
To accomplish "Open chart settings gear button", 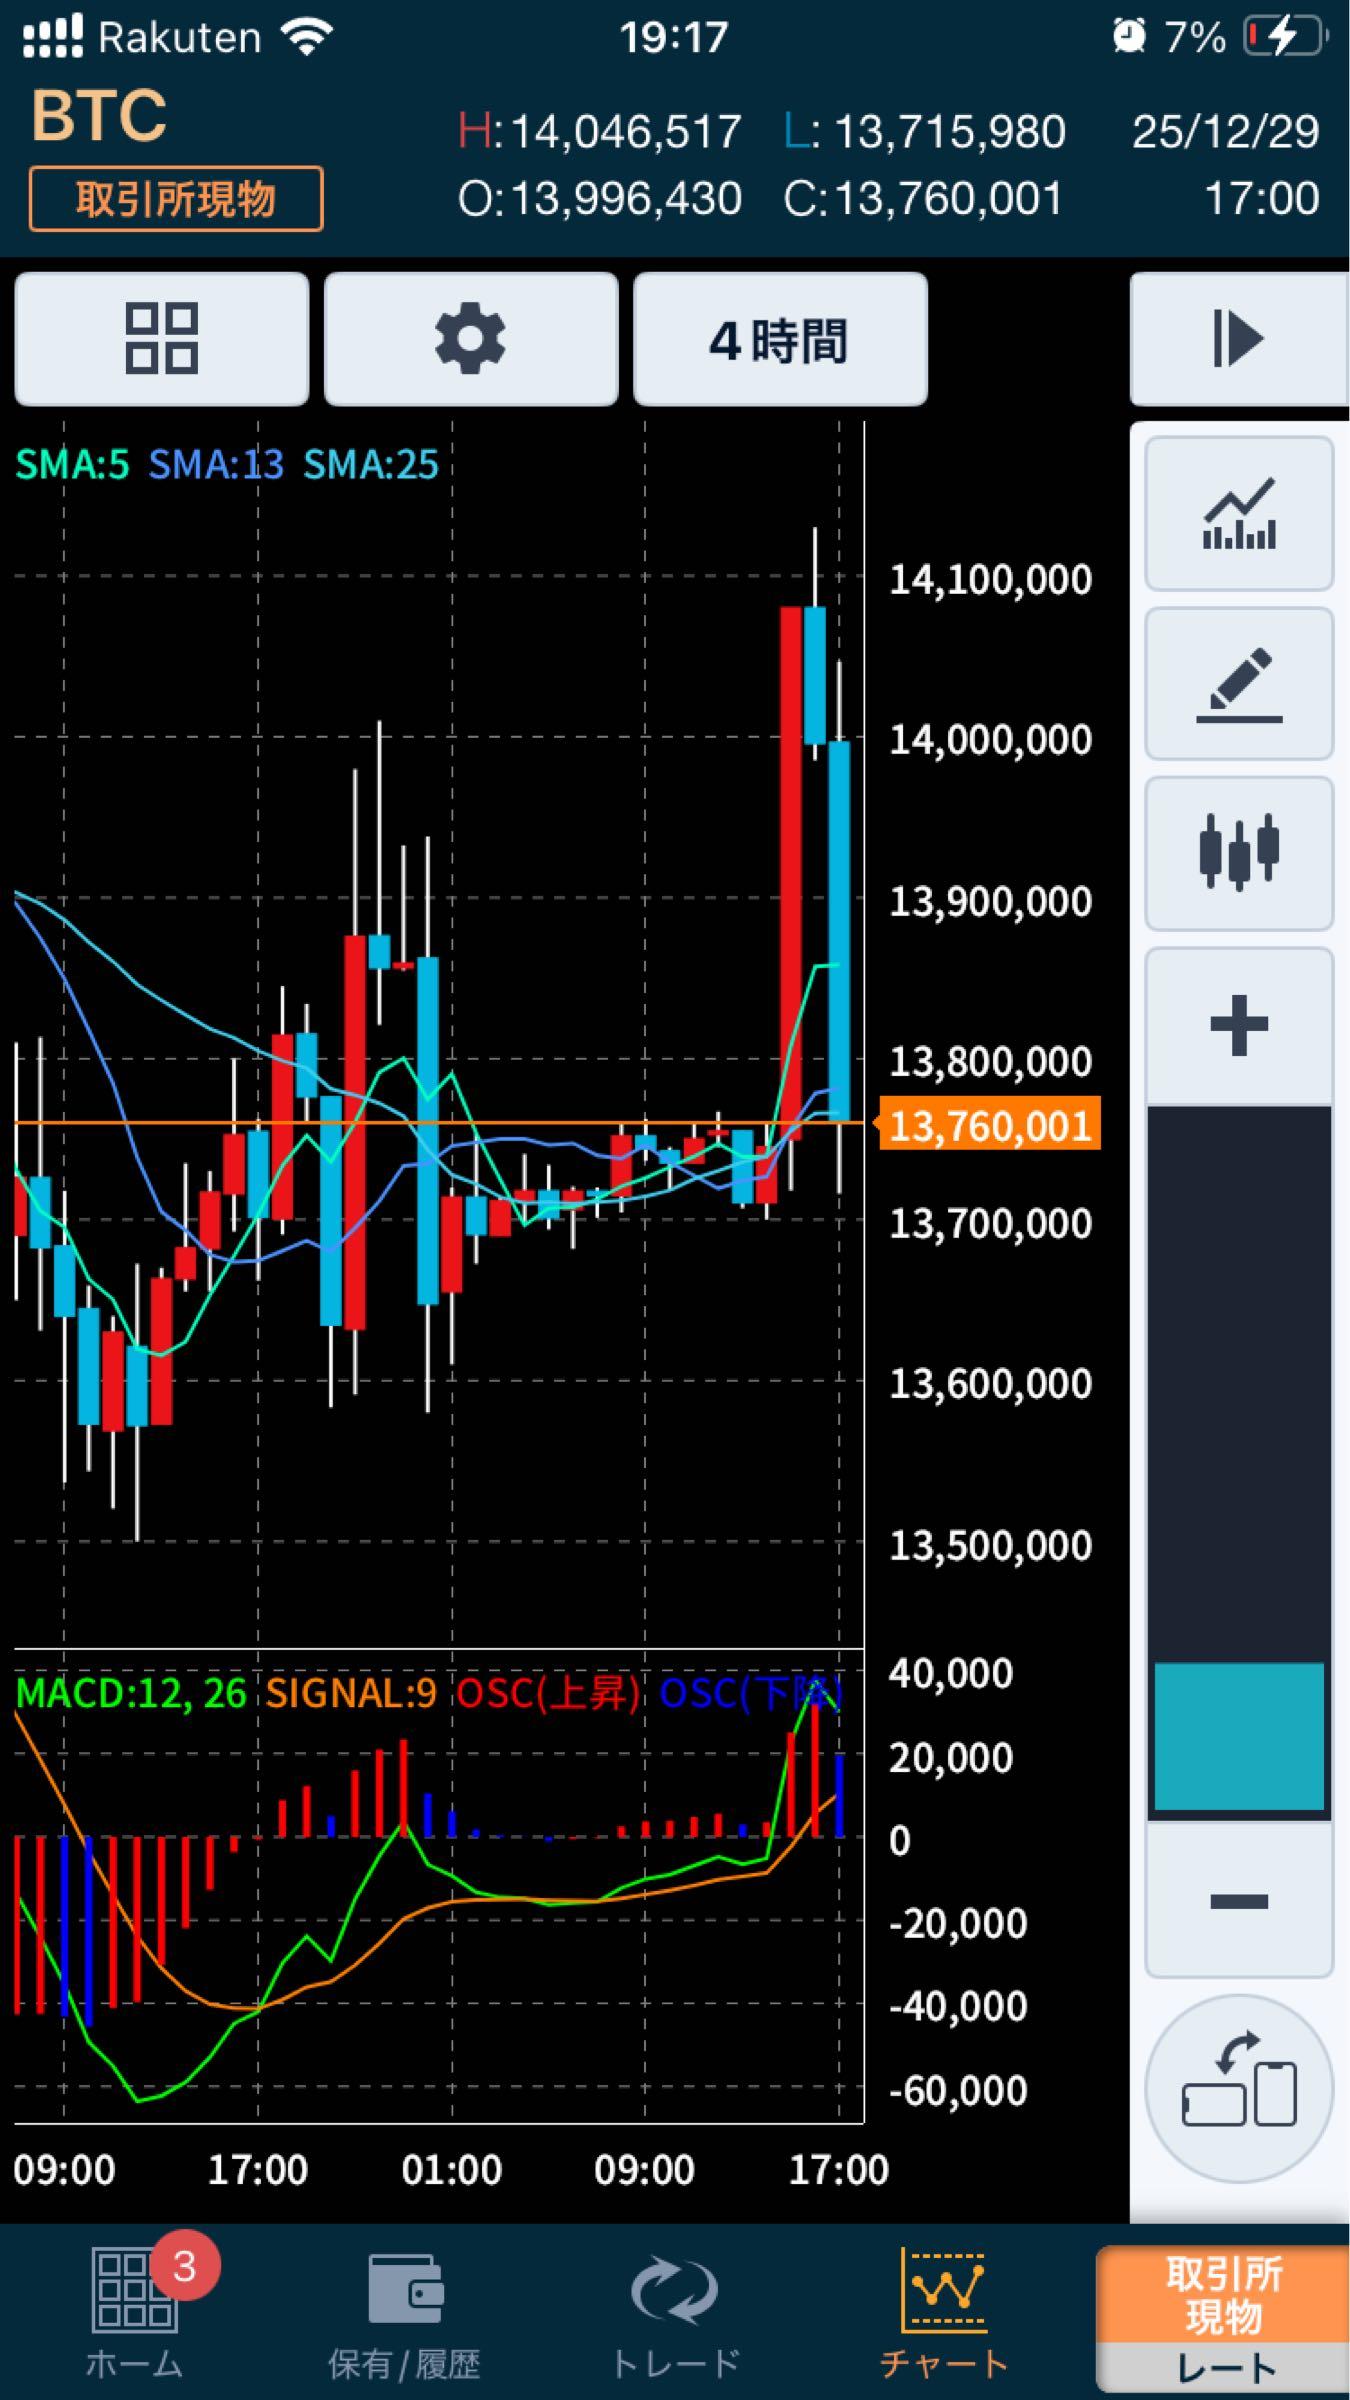I will click(x=470, y=338).
